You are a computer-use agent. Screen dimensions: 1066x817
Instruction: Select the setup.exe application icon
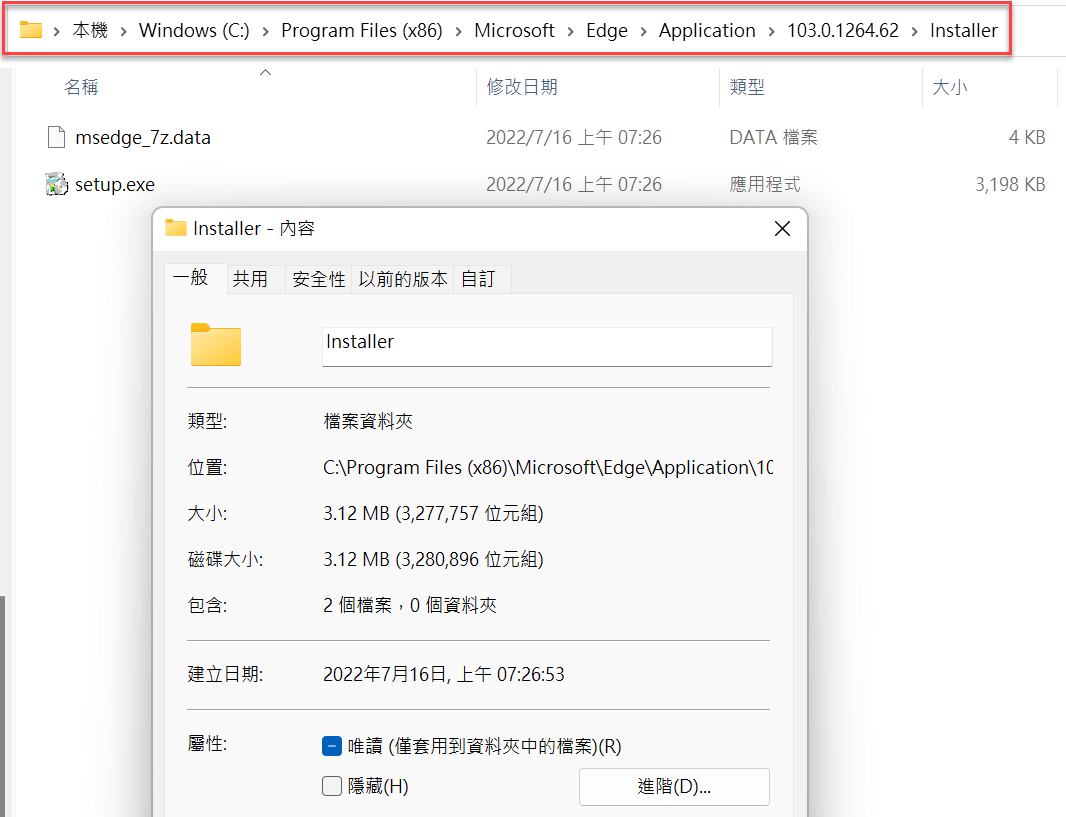[56, 184]
